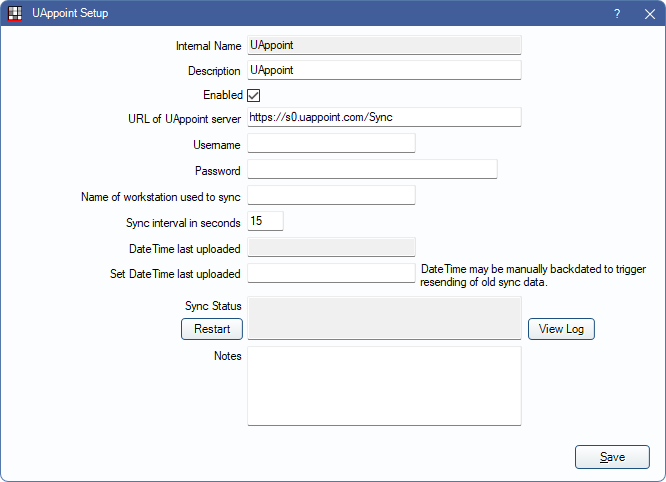Open help via the question mark icon

617,14
